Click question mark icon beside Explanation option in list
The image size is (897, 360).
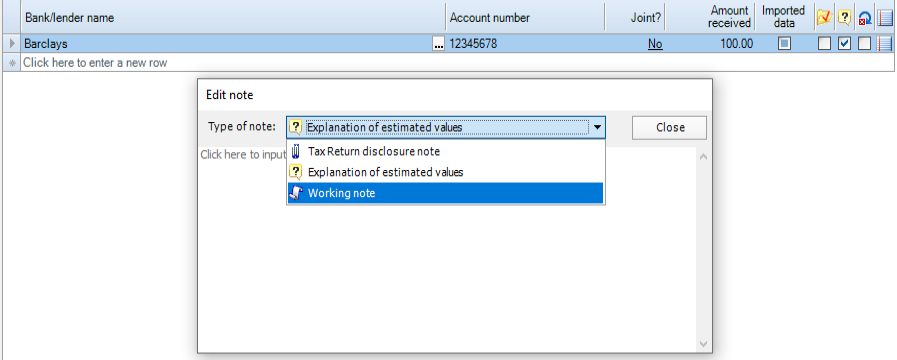point(296,172)
